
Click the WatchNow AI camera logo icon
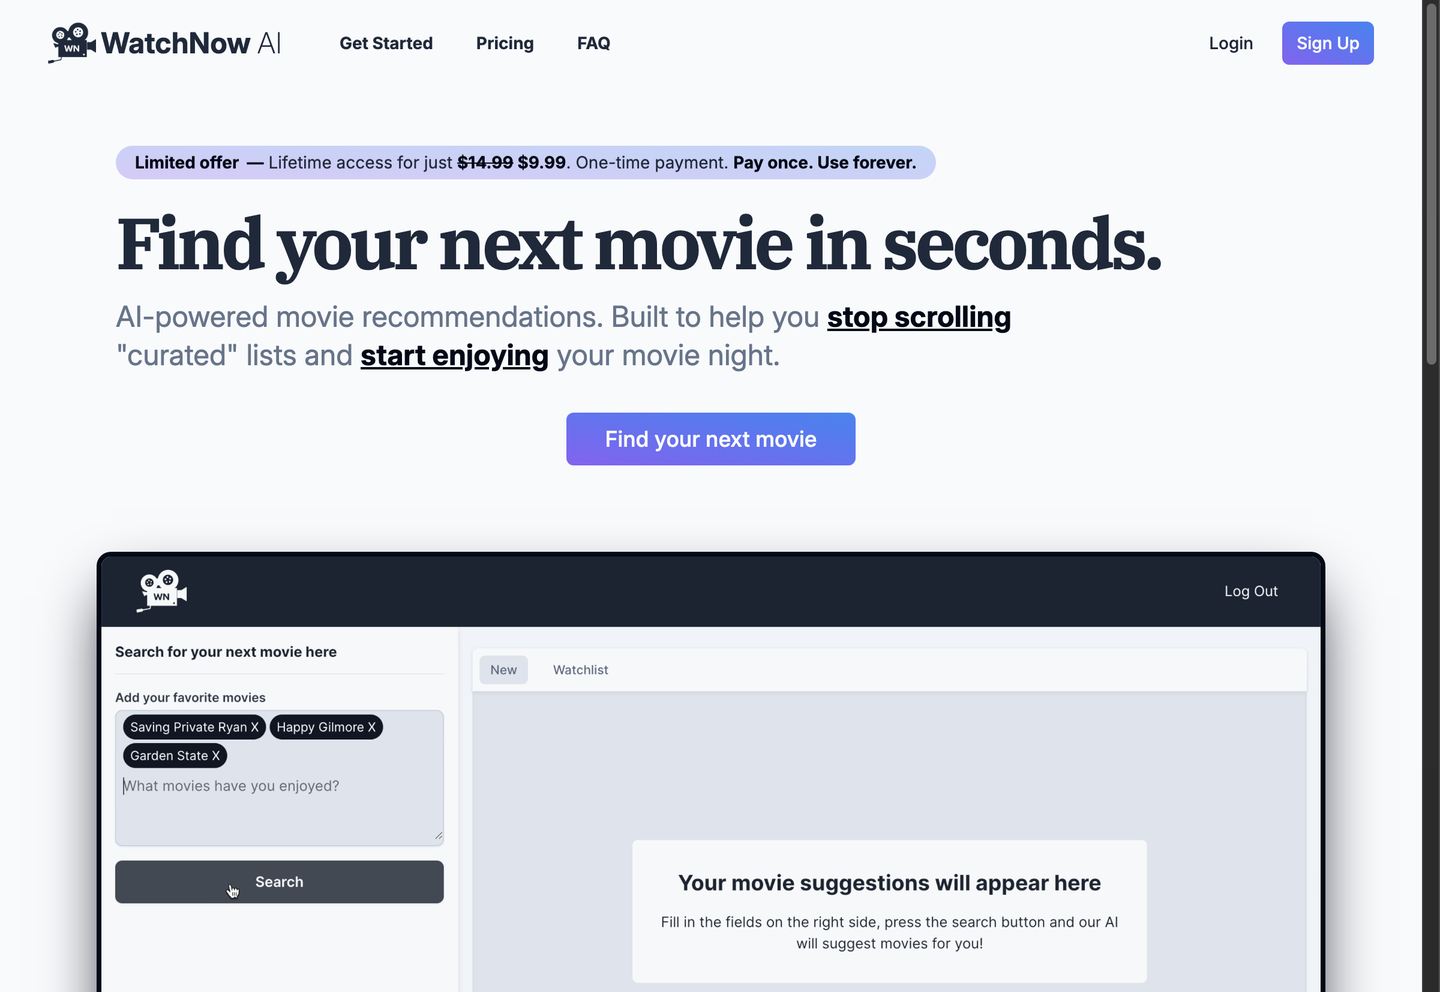coord(72,43)
